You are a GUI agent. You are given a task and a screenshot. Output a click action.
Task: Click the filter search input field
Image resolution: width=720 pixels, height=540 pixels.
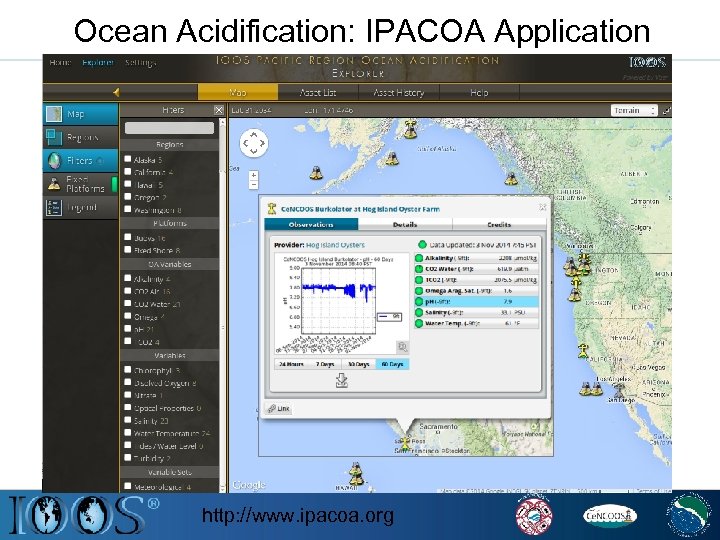tap(169, 128)
